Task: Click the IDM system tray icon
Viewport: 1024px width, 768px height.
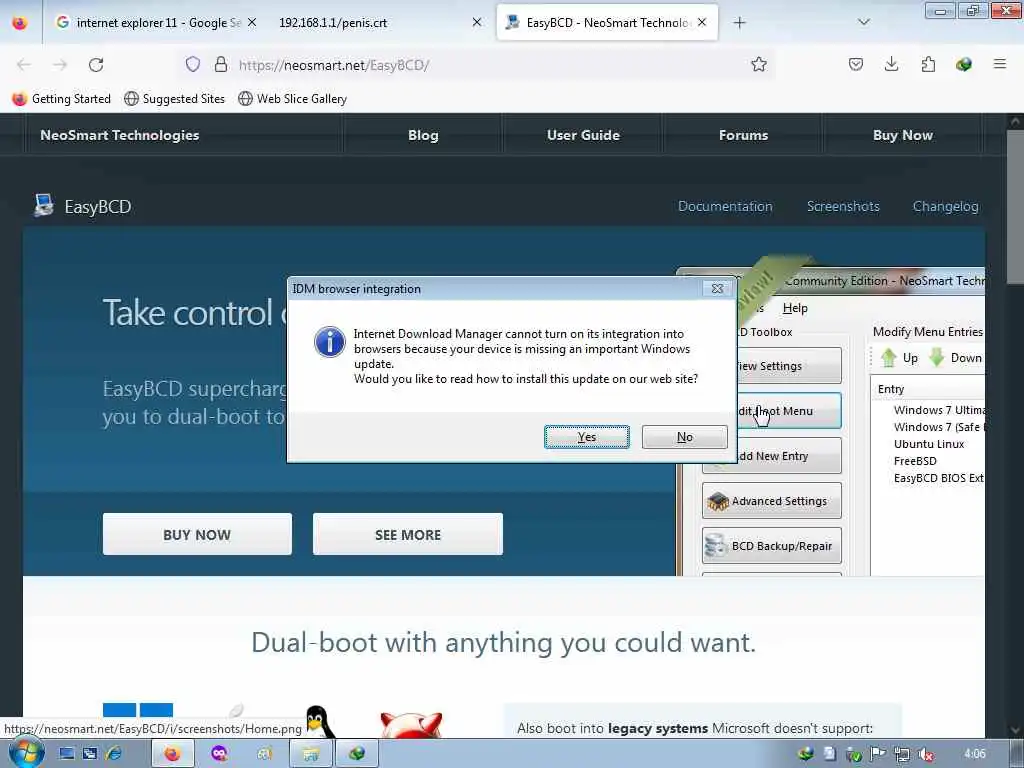Action: tap(806, 754)
